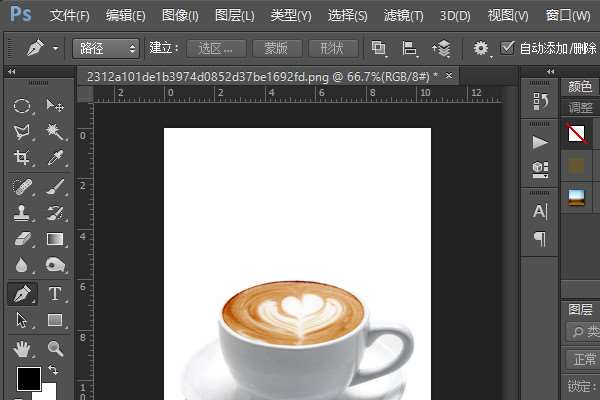Select the Brush tool

pos(55,187)
